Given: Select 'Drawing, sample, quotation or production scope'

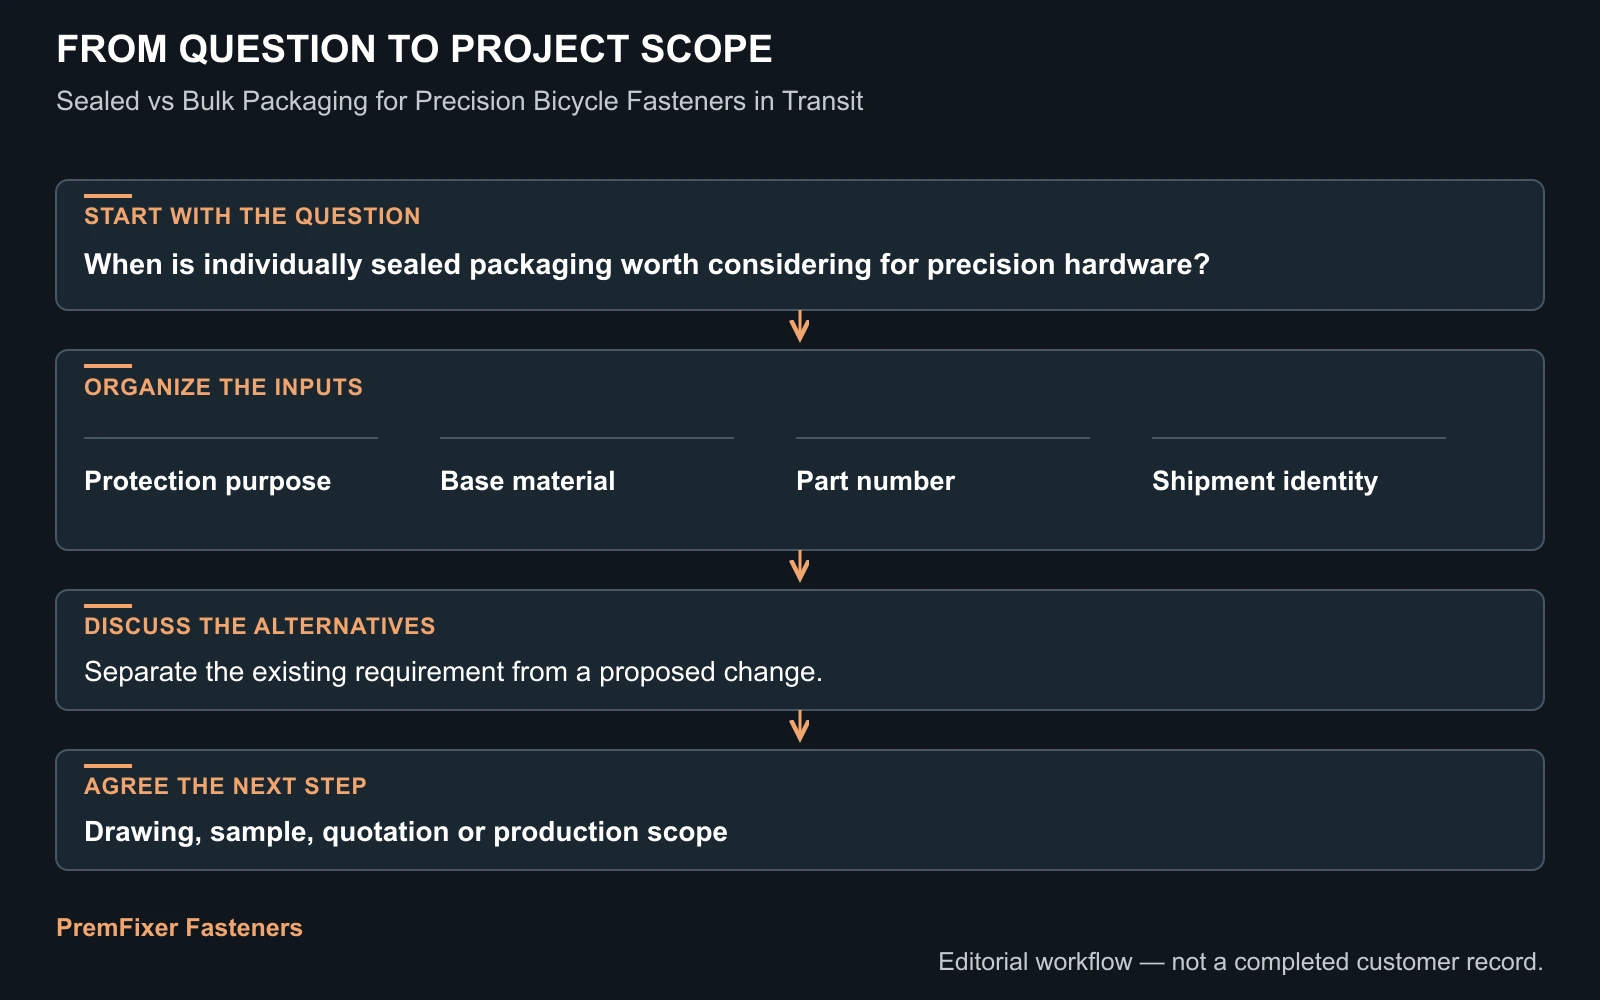Looking at the screenshot, I should pyautogui.click(x=406, y=832).
